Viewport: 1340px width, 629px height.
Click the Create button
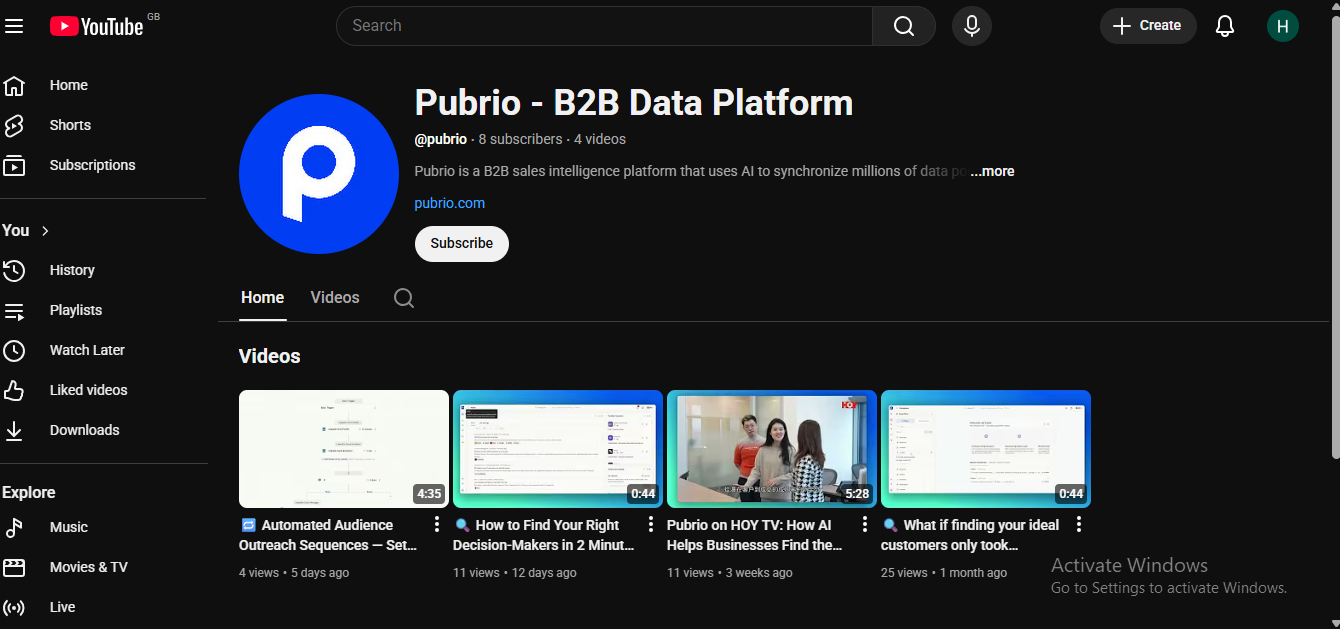1147,25
